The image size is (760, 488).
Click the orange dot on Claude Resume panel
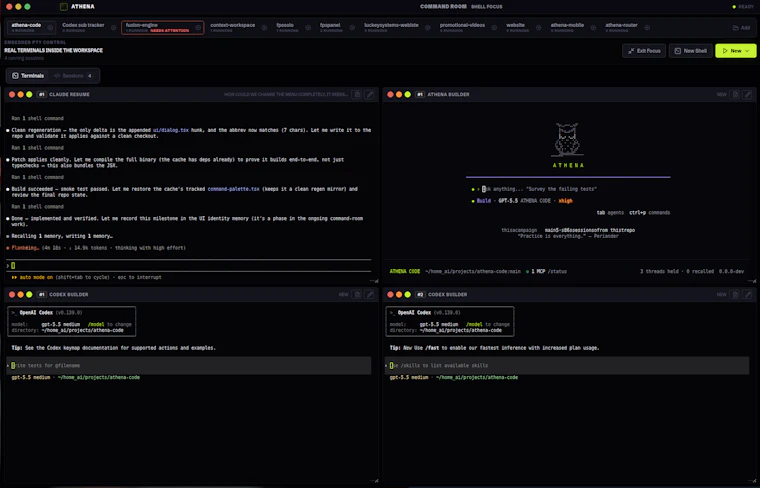click(20, 94)
